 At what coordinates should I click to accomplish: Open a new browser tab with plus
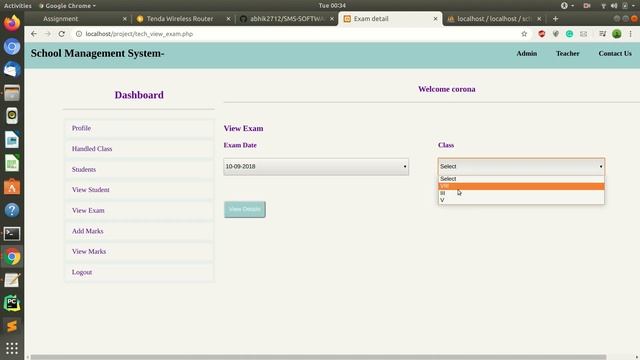point(555,19)
